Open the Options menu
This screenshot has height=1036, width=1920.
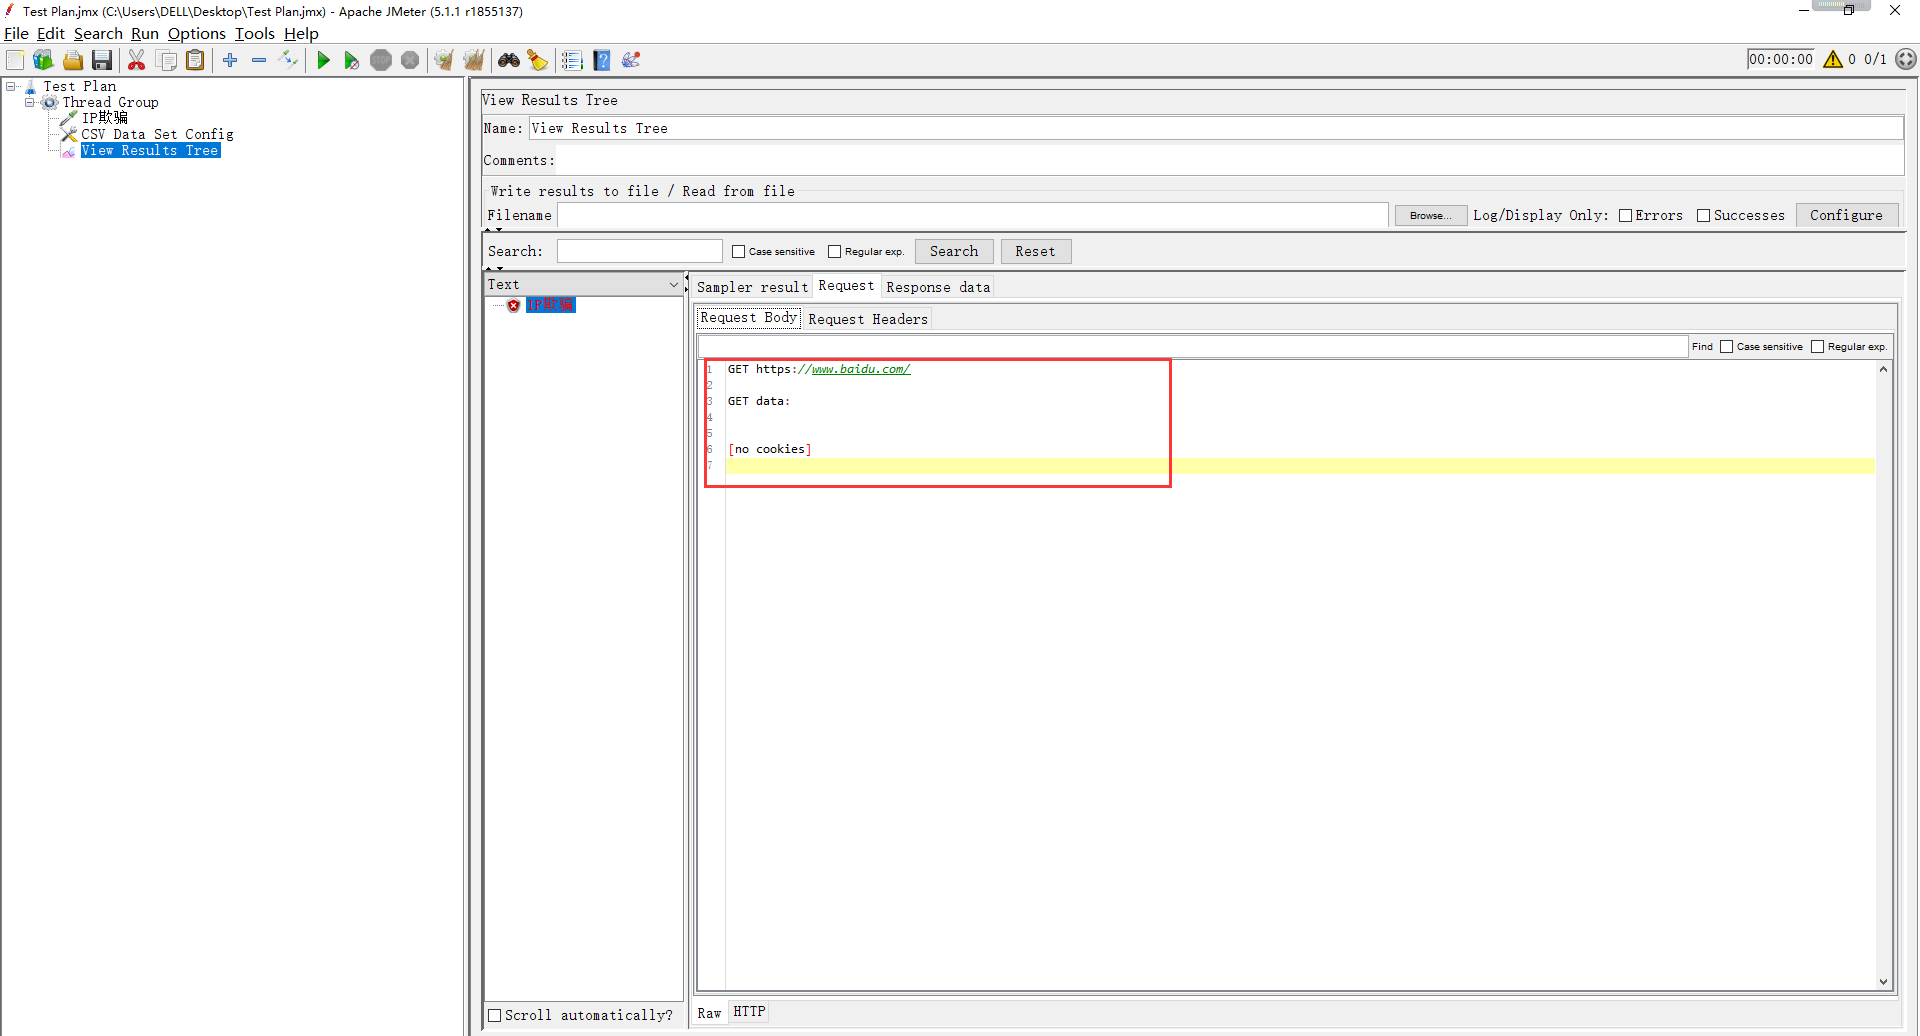[x=196, y=33]
